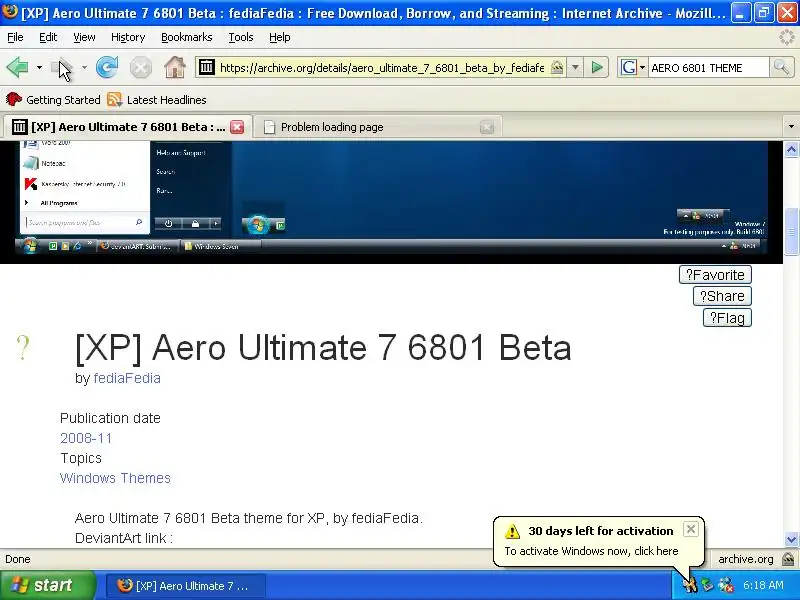Open the File menu
This screenshot has width=800, height=600.
click(15, 37)
